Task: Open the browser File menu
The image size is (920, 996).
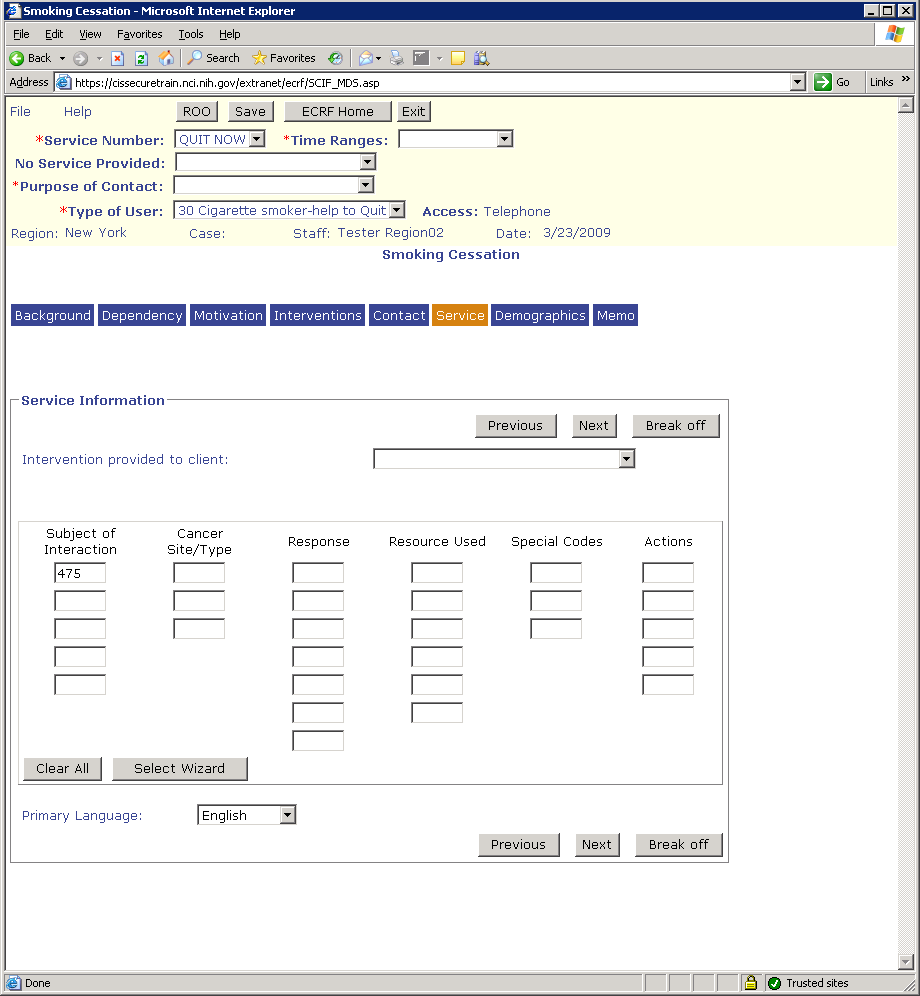Action: (x=21, y=34)
